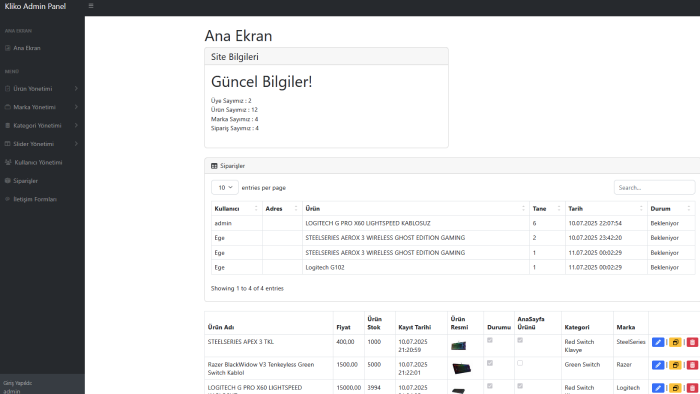The height and width of the screenshot is (394, 700).
Task: Delete STEELSERIES APEX 3 TKL with red trash
Action: (692, 342)
